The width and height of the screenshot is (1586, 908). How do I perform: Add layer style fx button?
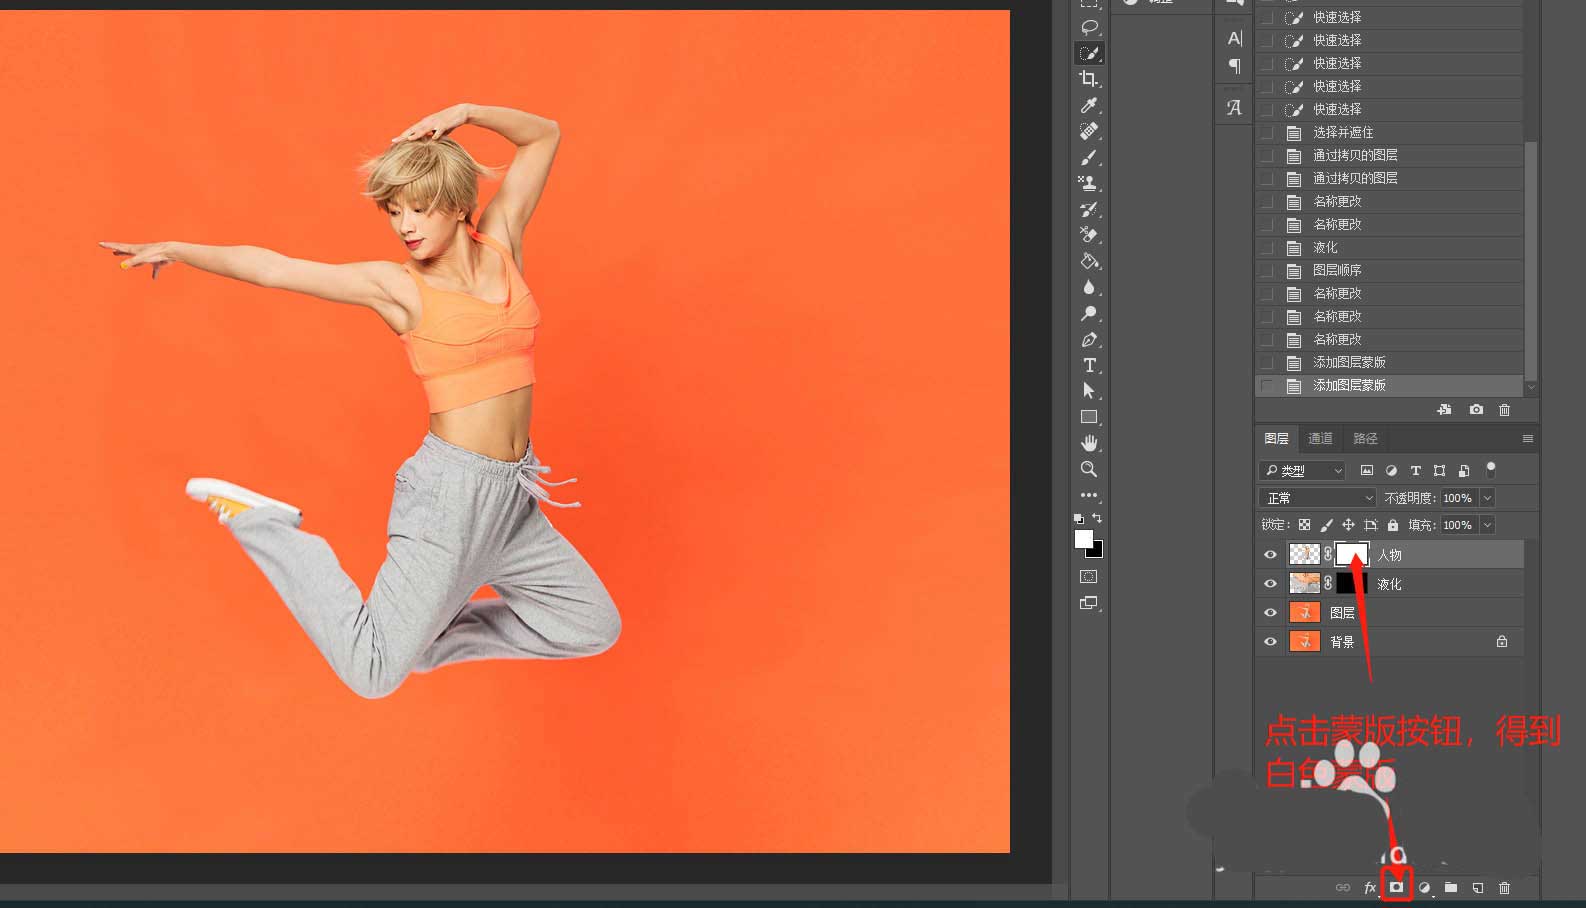1370,888
